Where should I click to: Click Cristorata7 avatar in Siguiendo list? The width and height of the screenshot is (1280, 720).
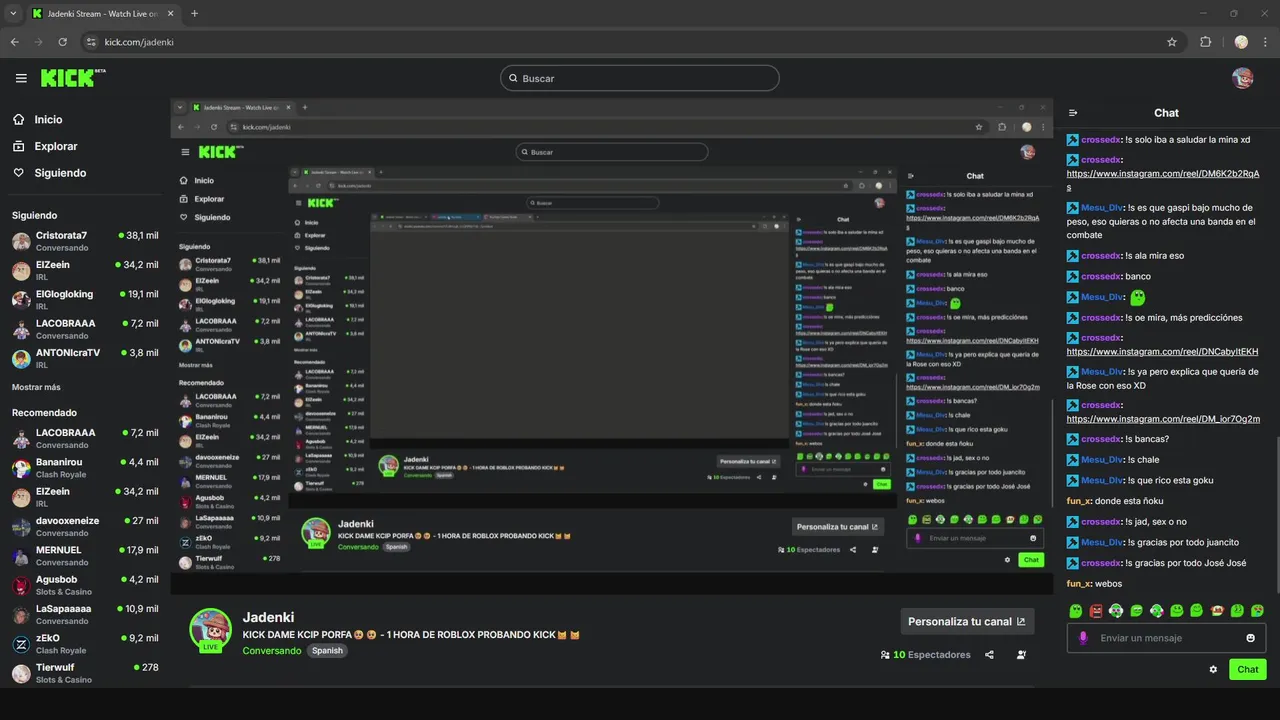tap(21, 241)
